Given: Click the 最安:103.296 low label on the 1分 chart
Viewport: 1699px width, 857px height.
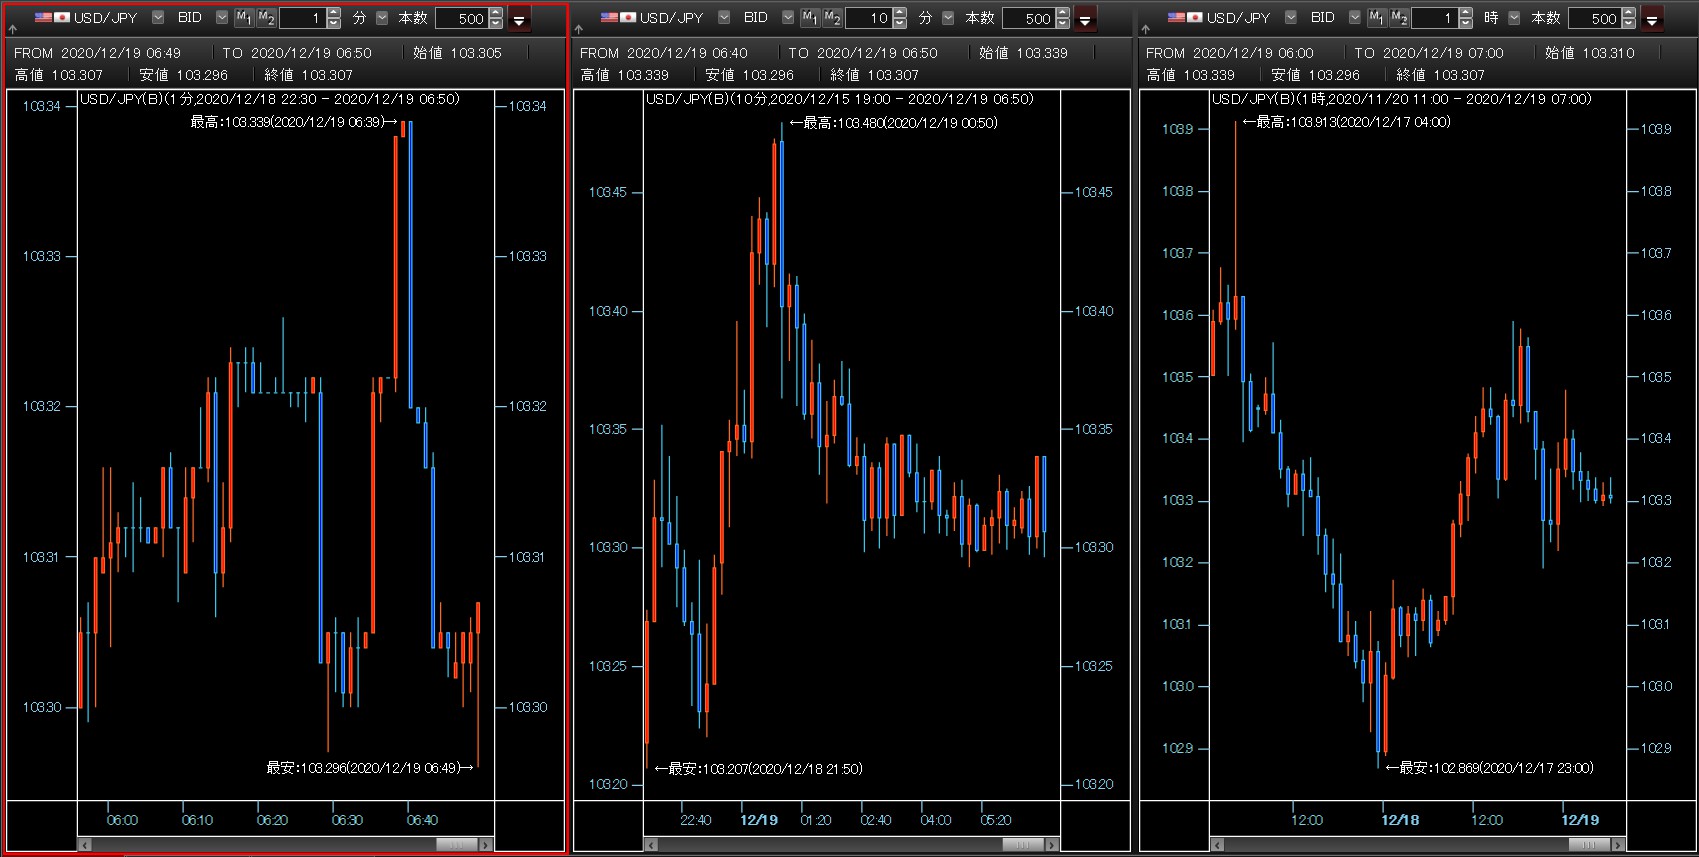Looking at the screenshot, I should tap(370, 768).
